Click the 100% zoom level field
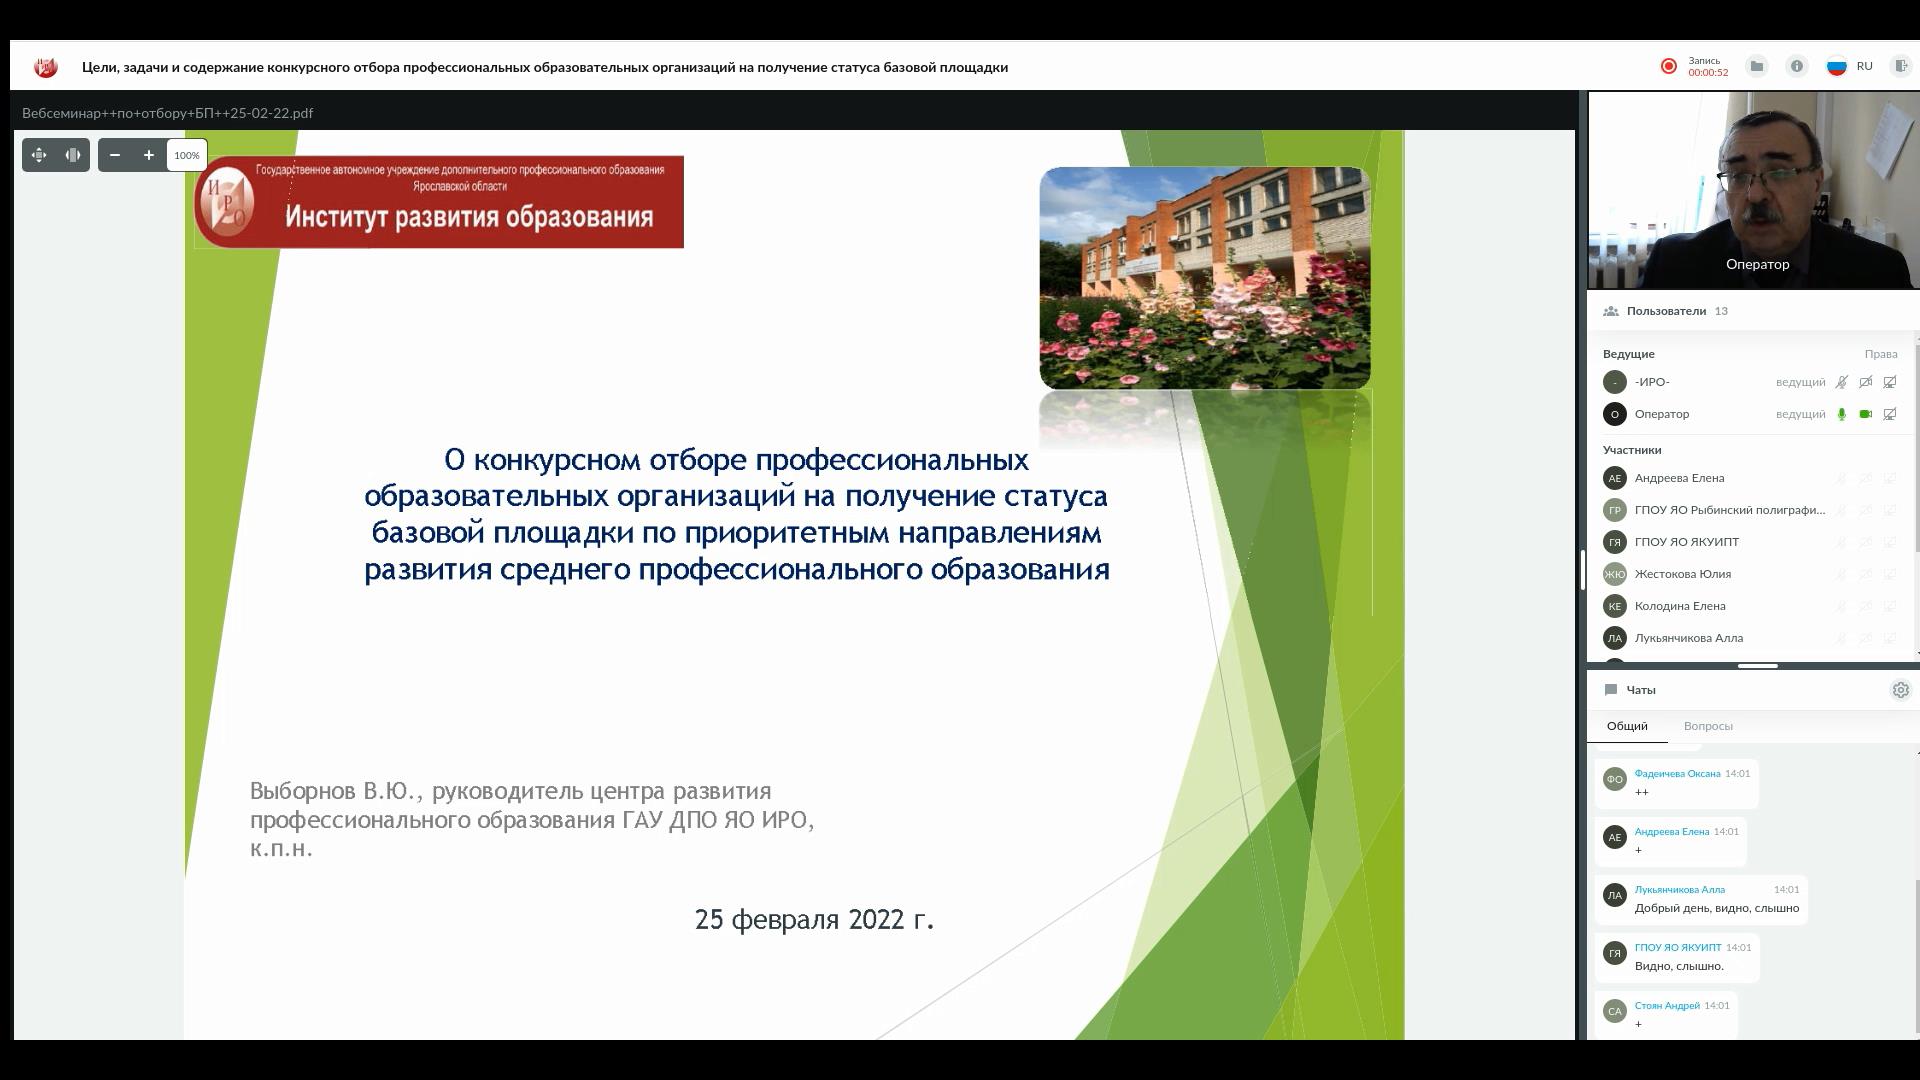The height and width of the screenshot is (1080, 1920). click(x=187, y=155)
